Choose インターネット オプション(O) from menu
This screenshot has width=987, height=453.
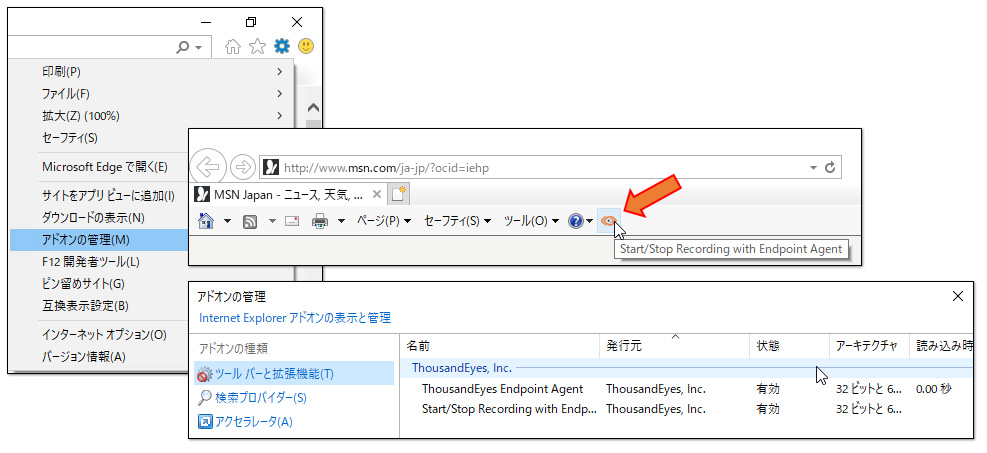(104, 335)
